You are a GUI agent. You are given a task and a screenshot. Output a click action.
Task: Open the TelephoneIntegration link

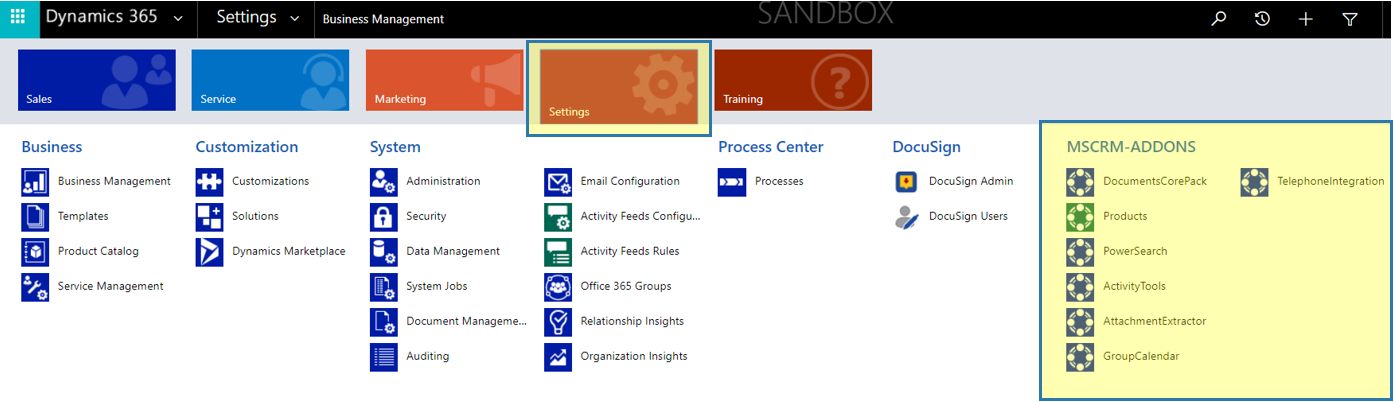[x=1330, y=182]
